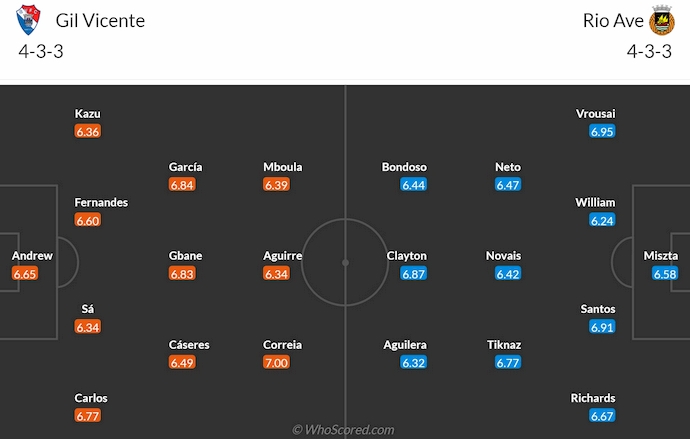Open player Clayton's name

tap(407, 255)
